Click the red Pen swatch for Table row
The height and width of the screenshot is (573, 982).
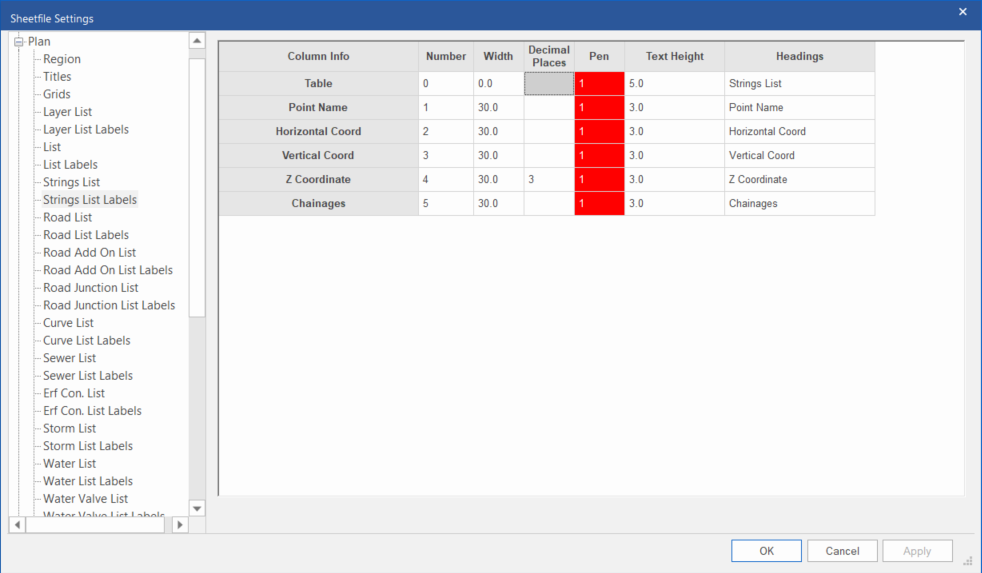(599, 84)
